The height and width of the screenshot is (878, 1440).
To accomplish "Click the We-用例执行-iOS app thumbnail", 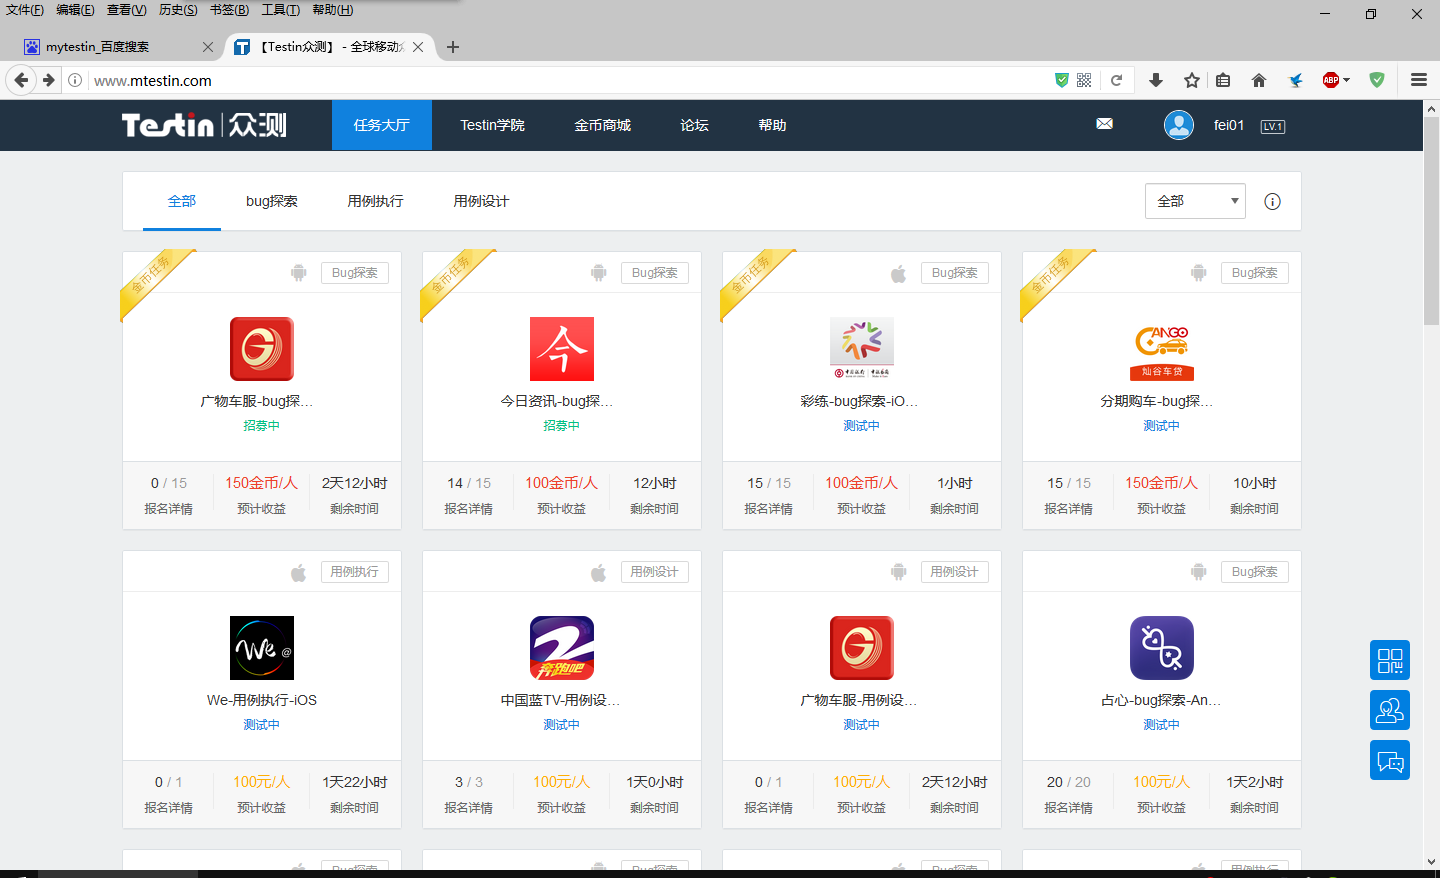I will tap(262, 648).
